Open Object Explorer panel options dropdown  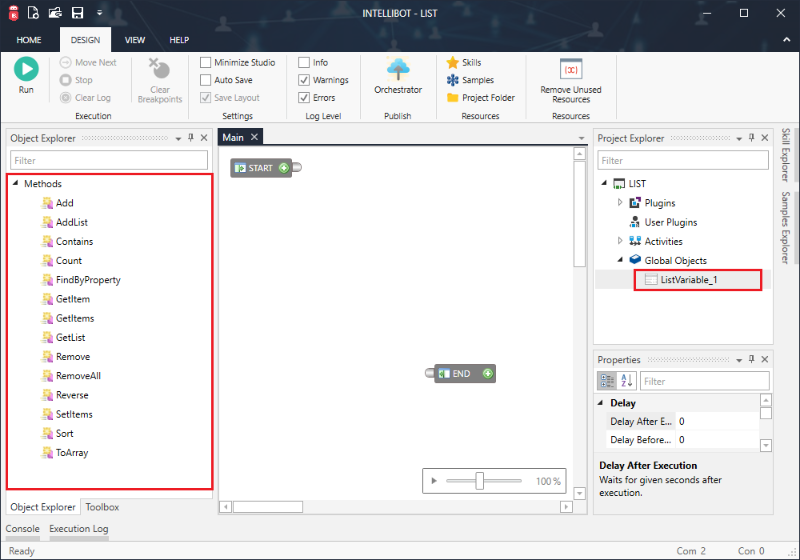(x=178, y=139)
